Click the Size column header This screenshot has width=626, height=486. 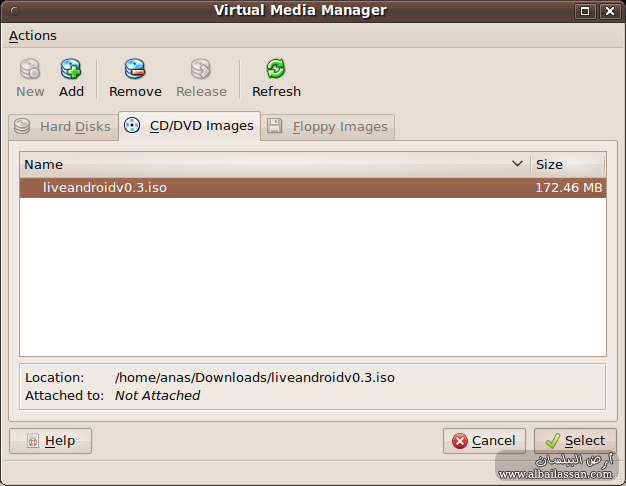coord(568,165)
